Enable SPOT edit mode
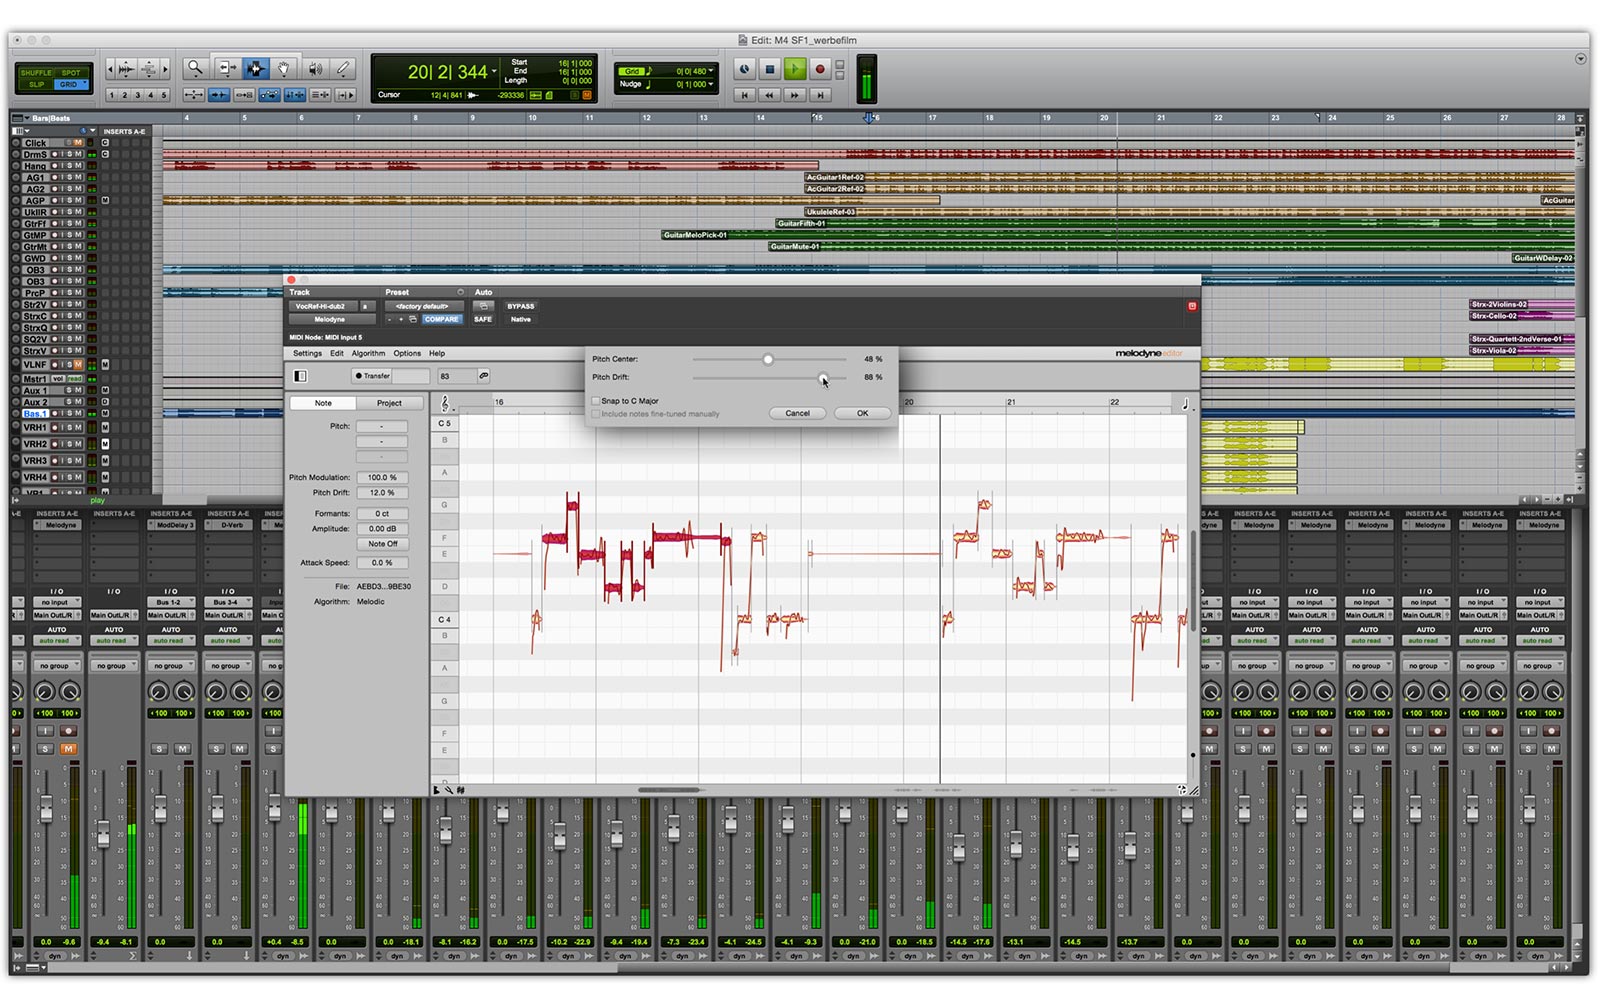The height and width of the screenshot is (1007, 1600). point(71,73)
